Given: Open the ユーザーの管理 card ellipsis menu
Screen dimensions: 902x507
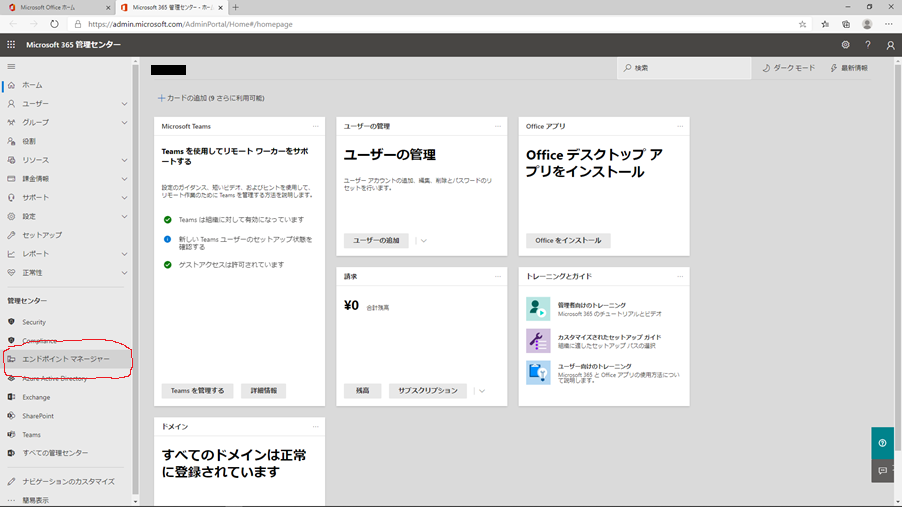Looking at the screenshot, I should click(x=498, y=126).
